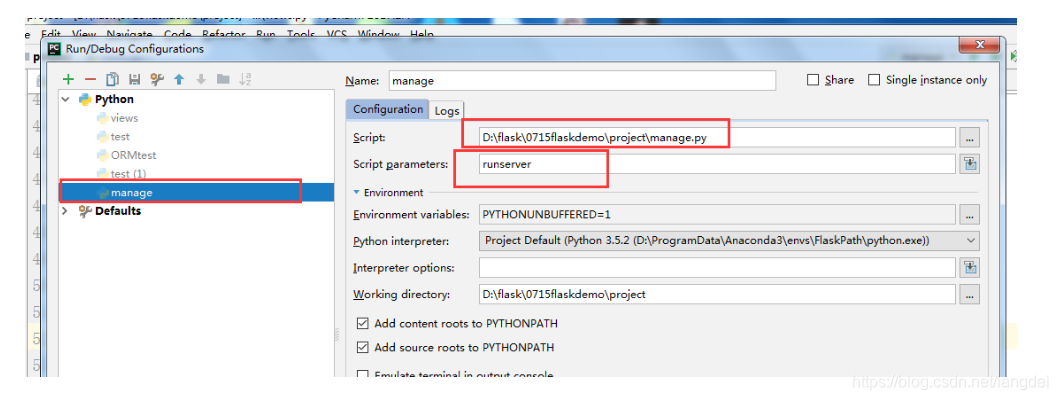Click the Working directory field
Viewport: 1058px width, 400px height.
(x=717, y=295)
